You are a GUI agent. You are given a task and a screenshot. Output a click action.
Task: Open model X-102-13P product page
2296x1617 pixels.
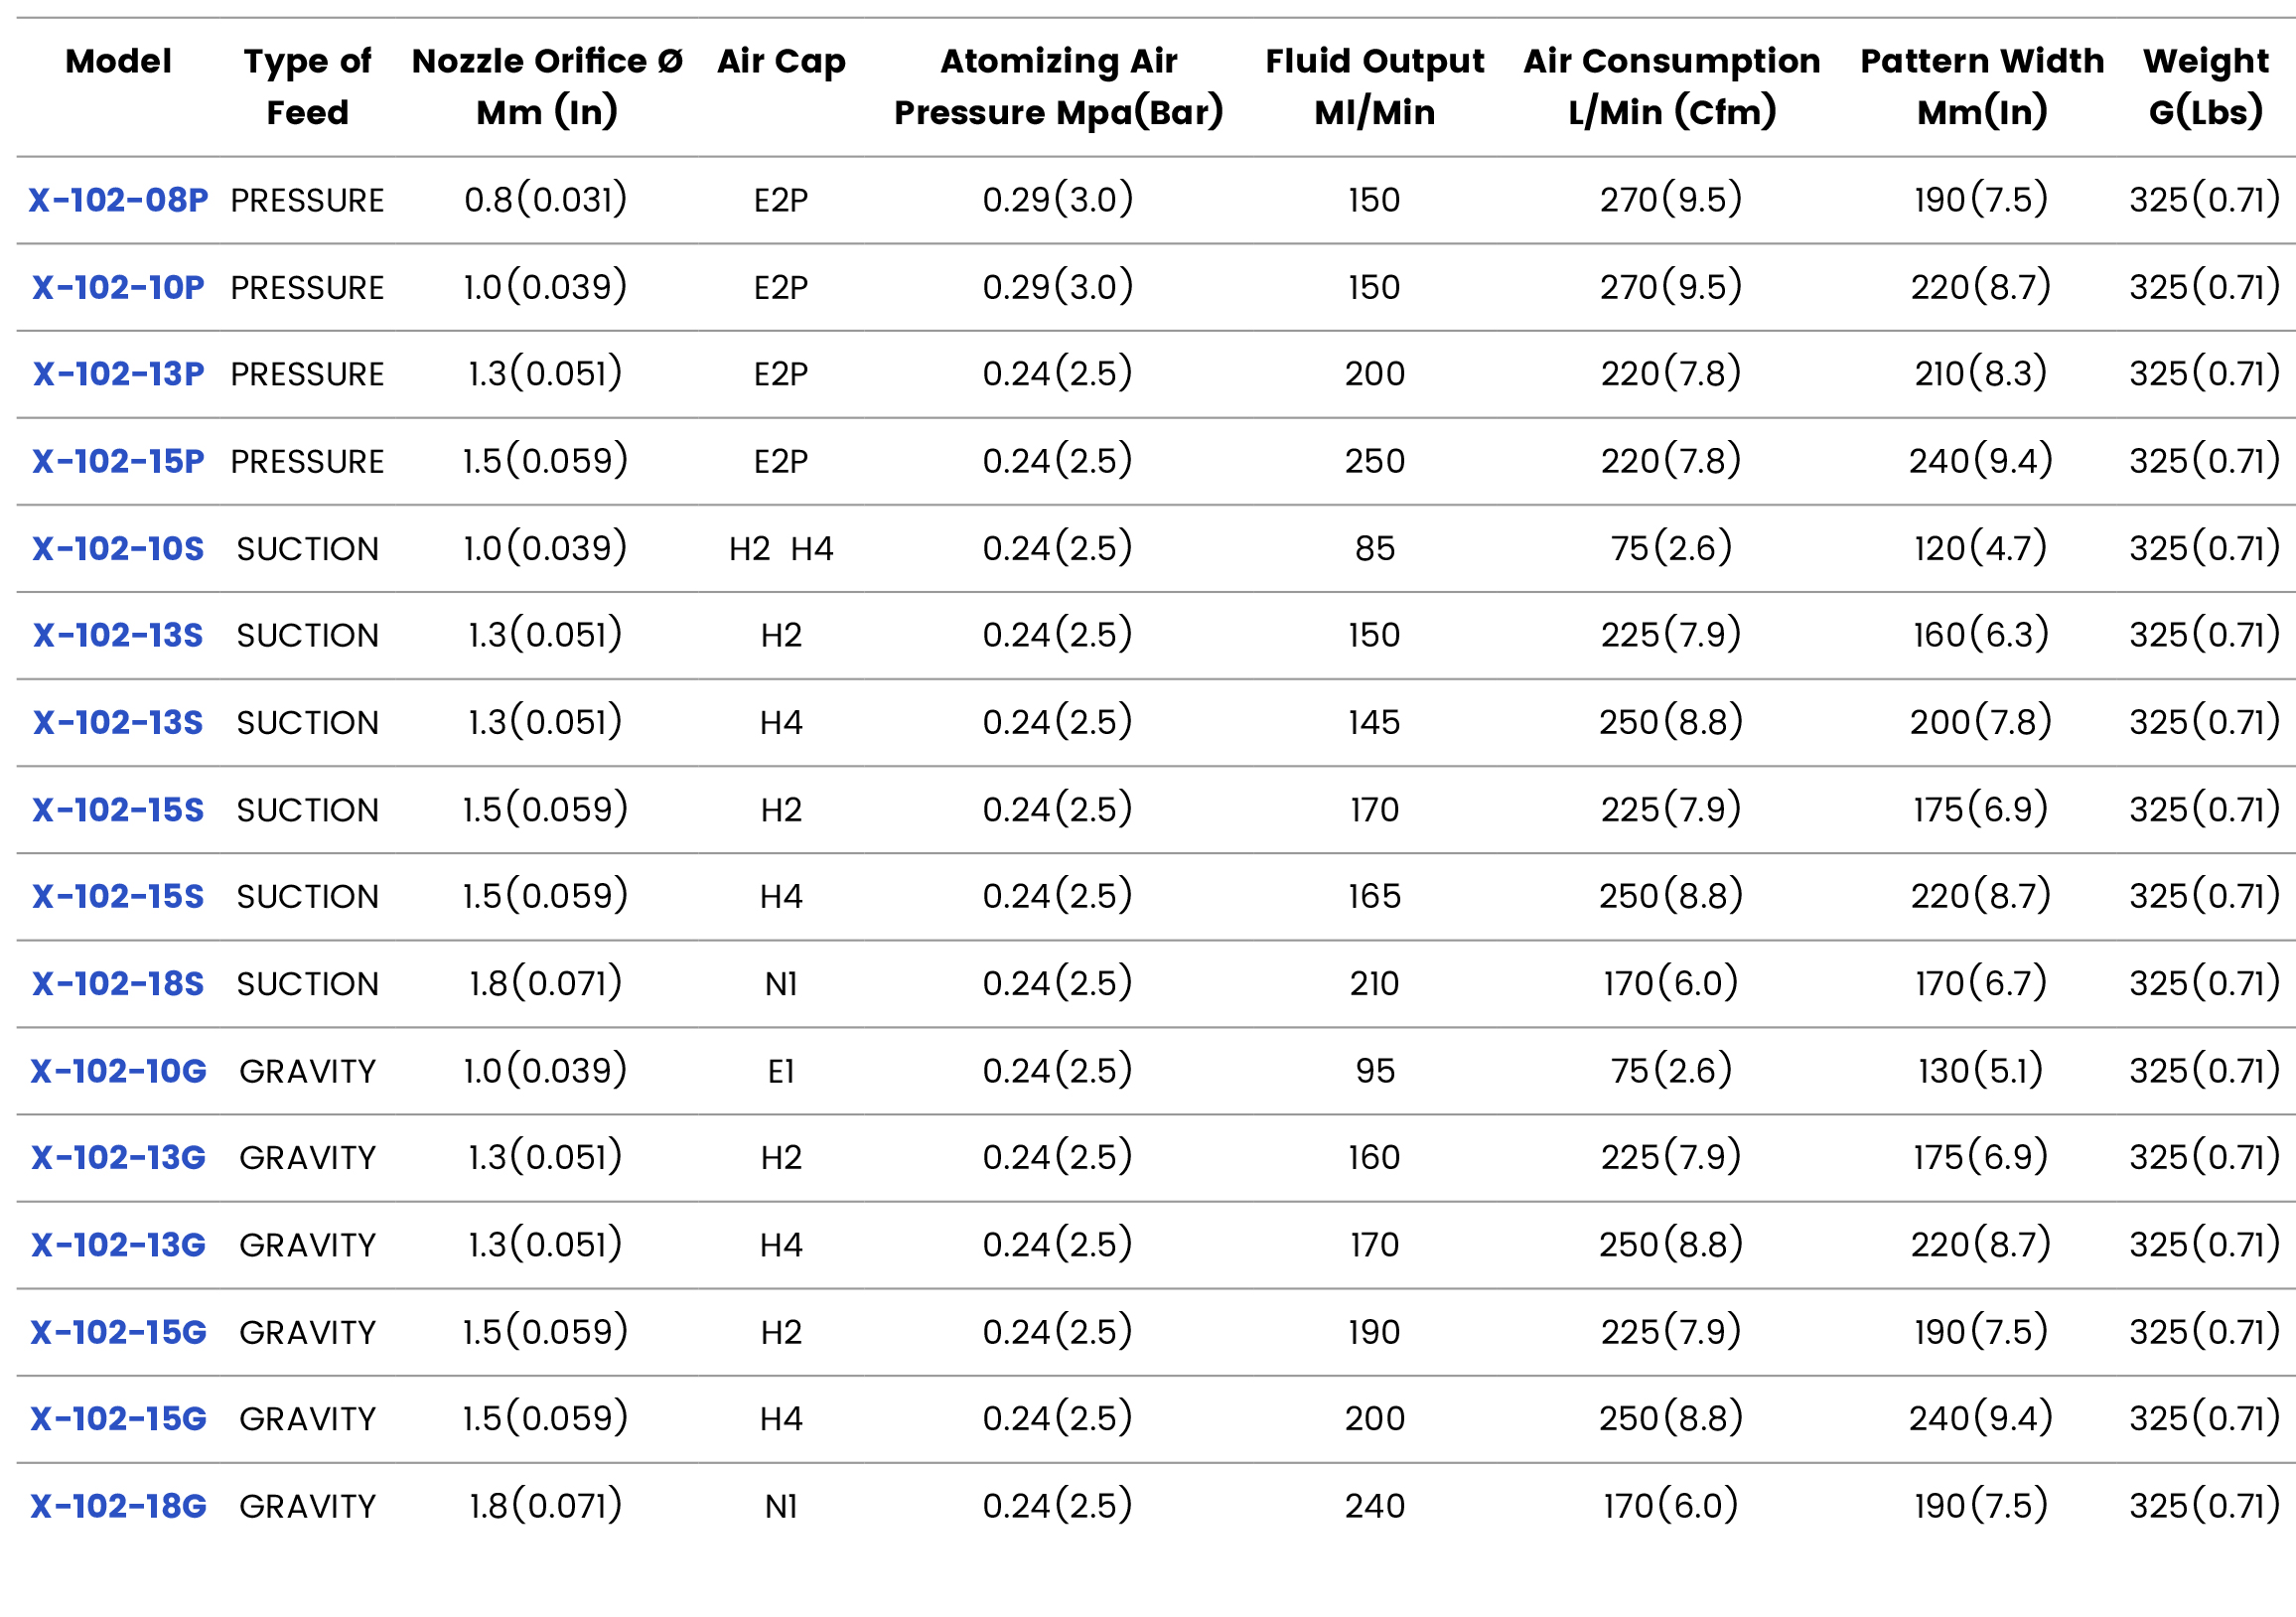118,374
